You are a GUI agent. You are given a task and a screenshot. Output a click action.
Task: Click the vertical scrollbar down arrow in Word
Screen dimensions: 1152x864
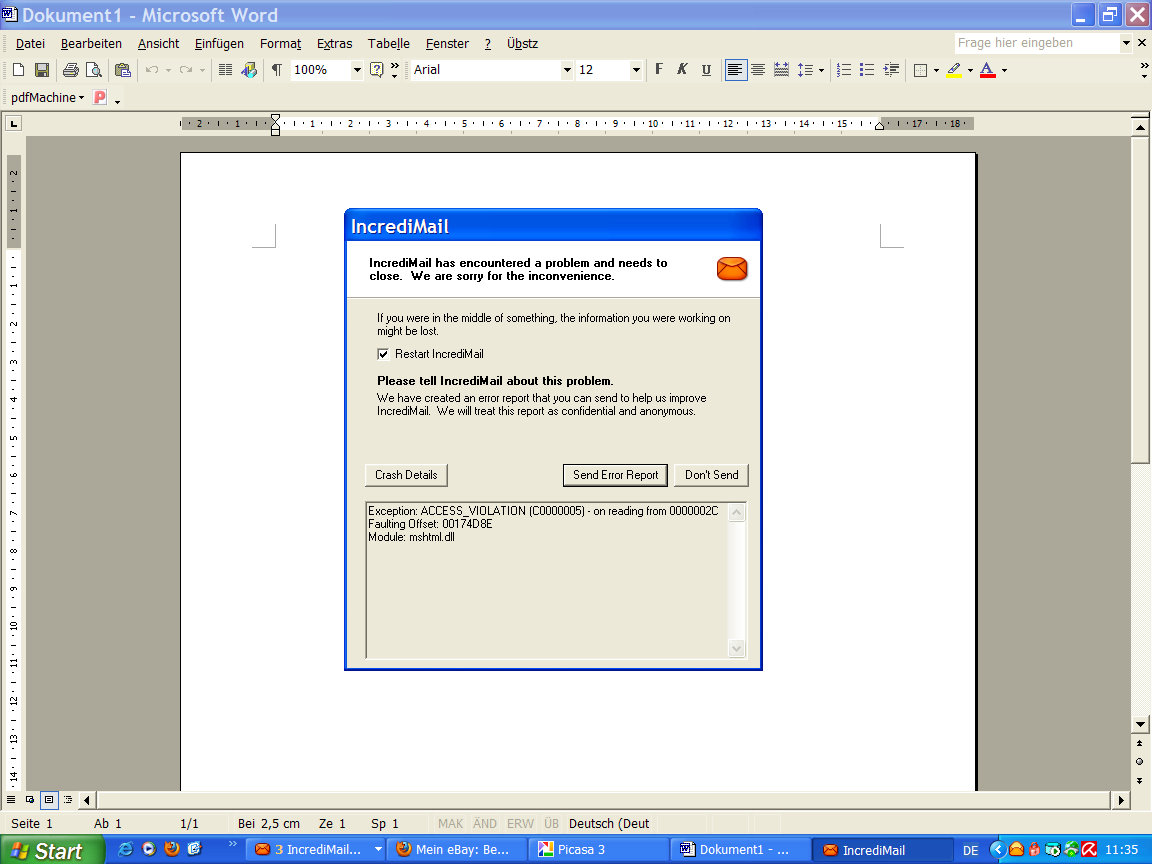coord(1140,724)
